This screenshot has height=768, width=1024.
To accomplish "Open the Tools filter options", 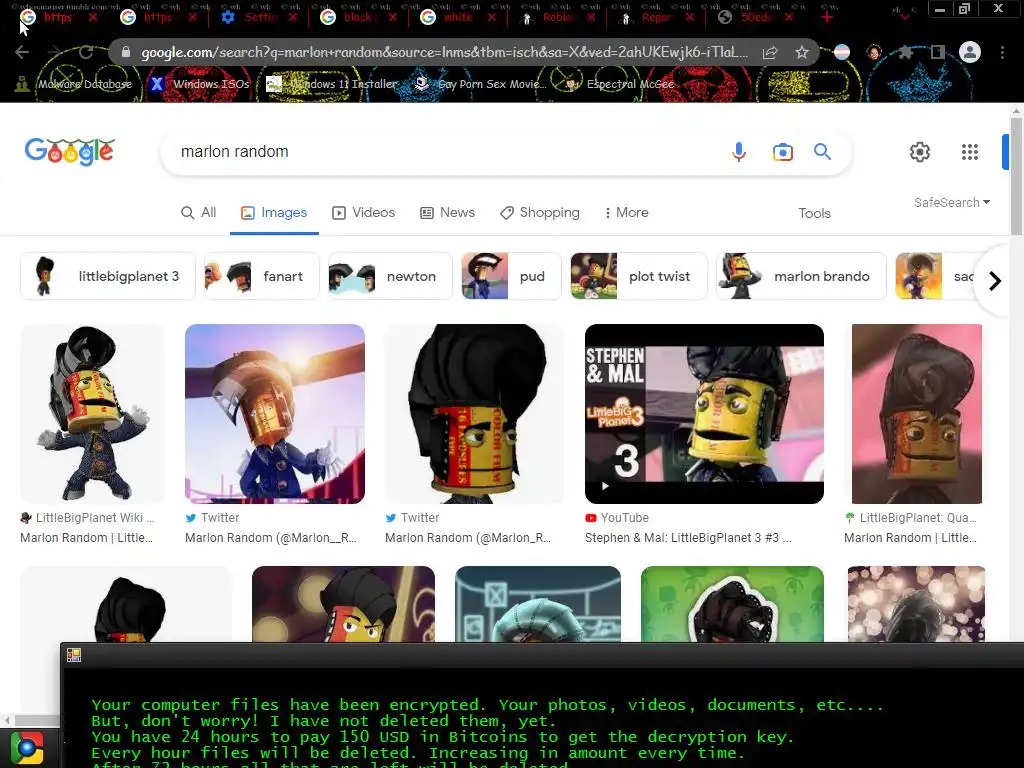I will pyautogui.click(x=814, y=213).
